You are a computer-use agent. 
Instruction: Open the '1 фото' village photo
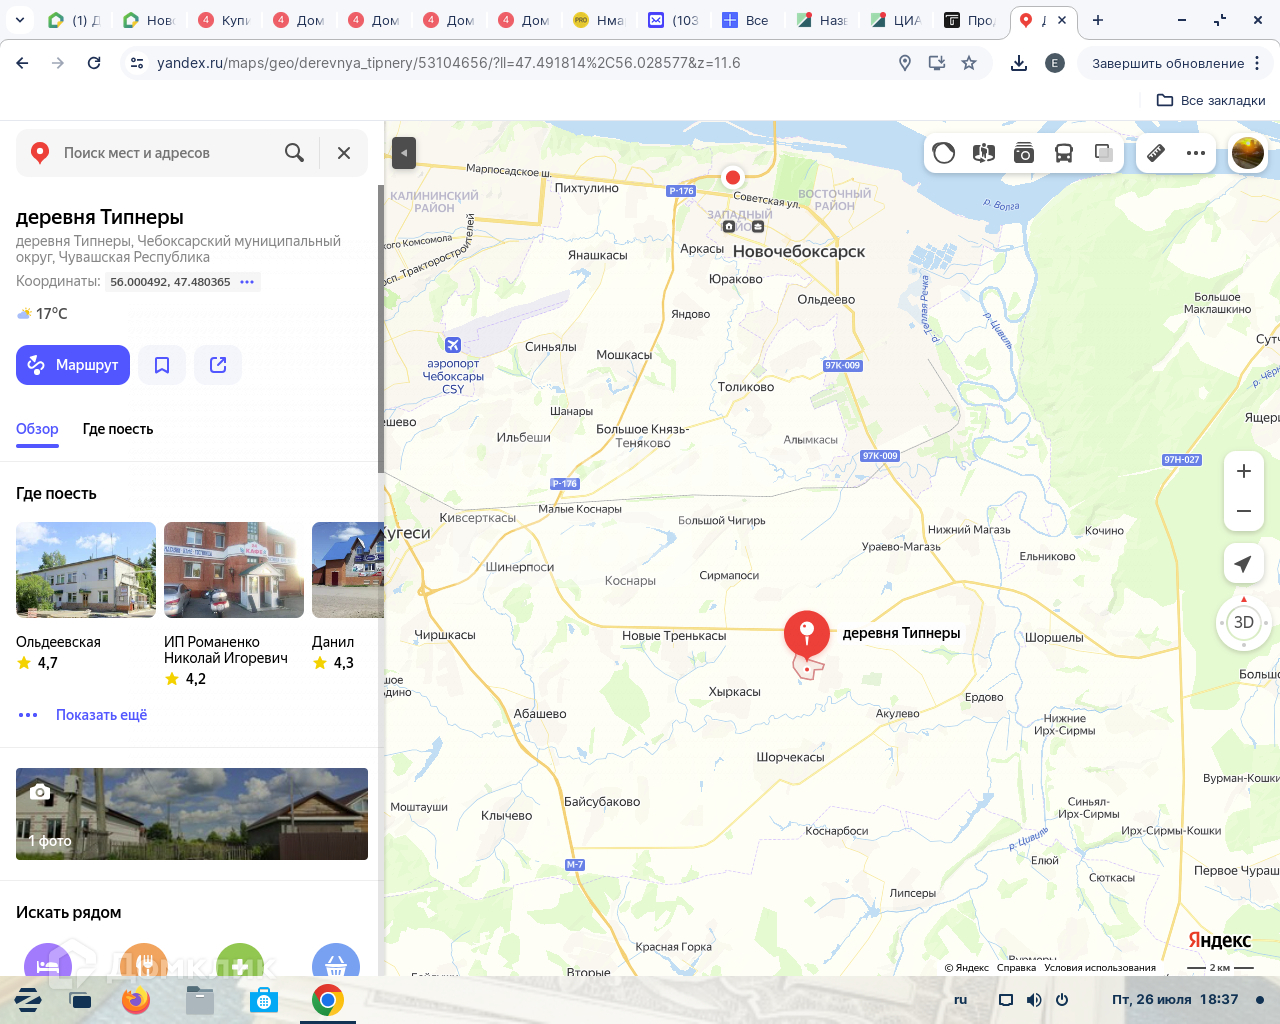pos(192,814)
